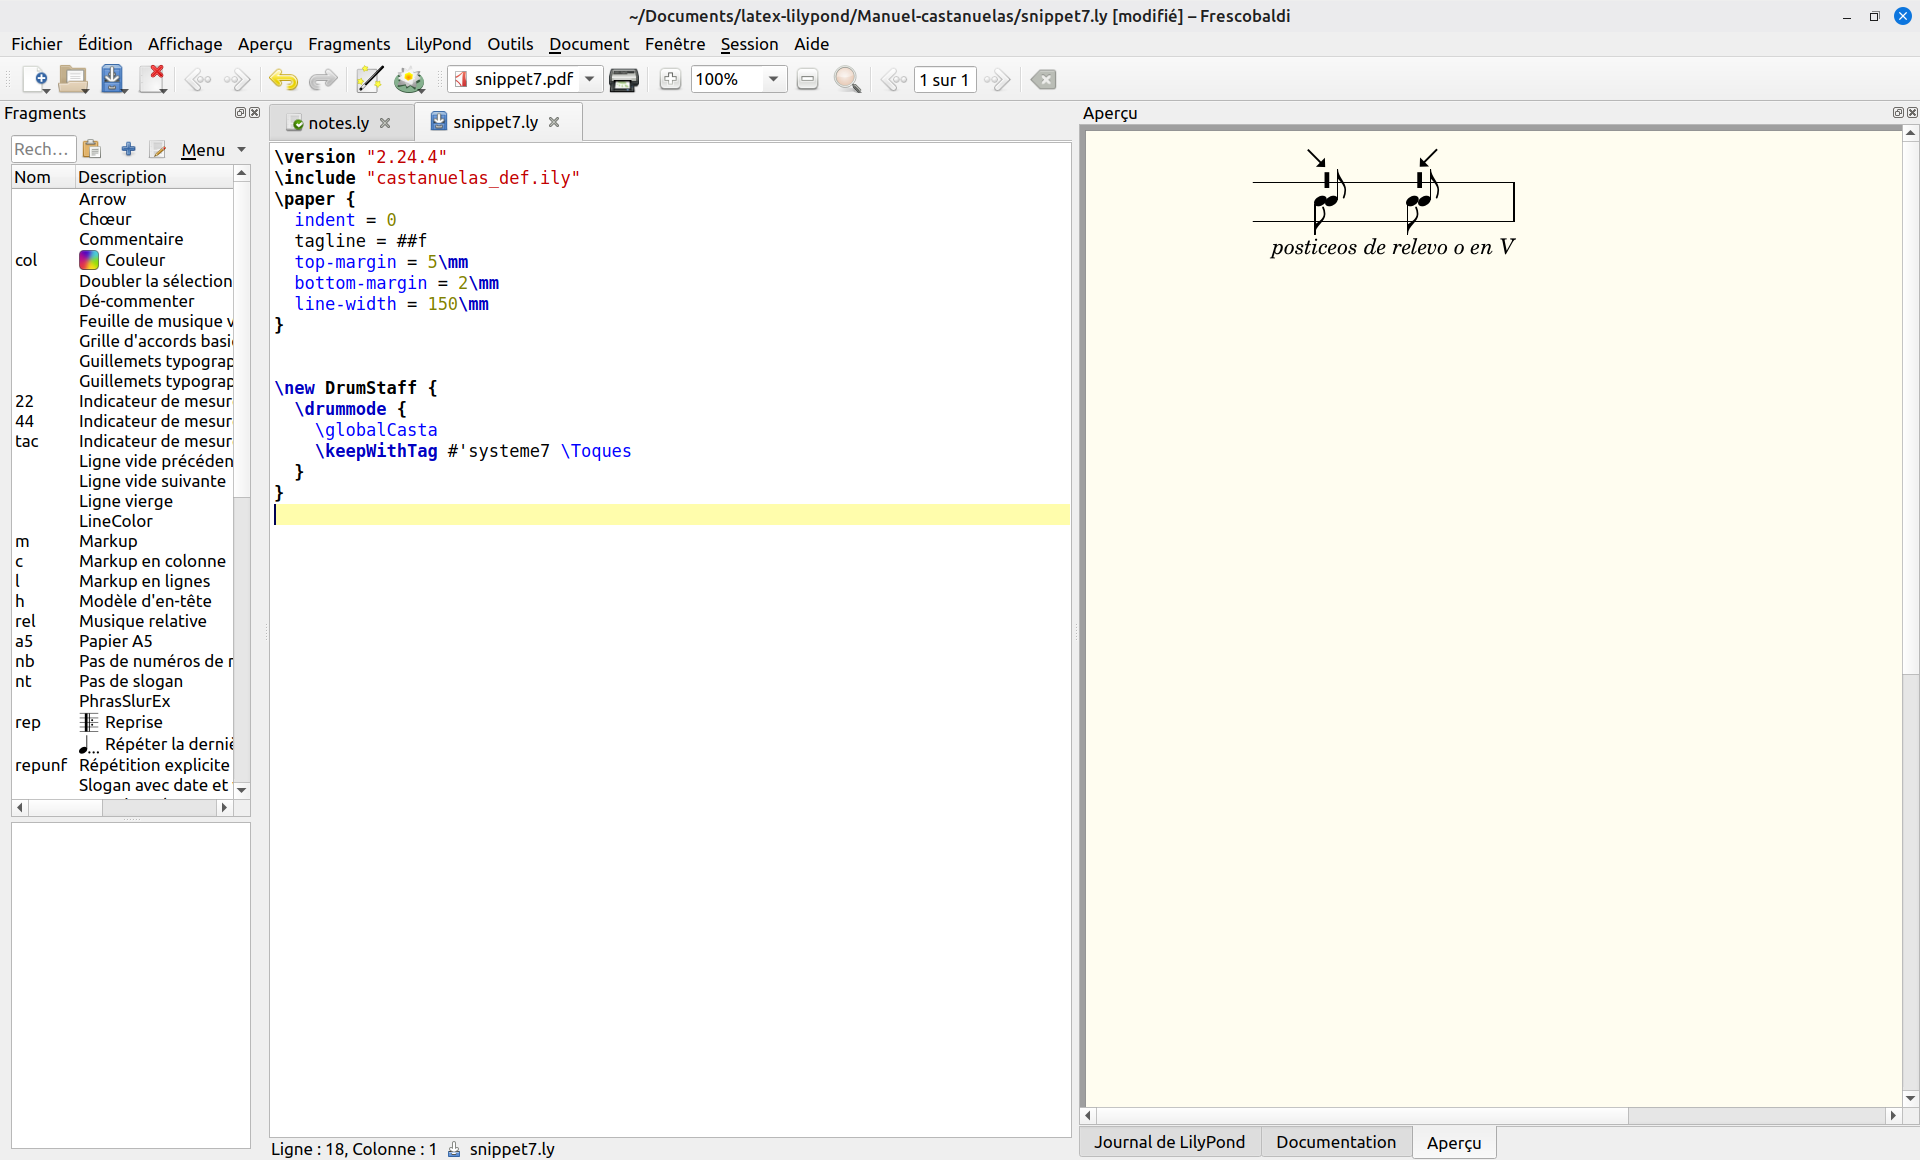Click the Print music printer icon
This screenshot has width=1920, height=1160.
[624, 79]
